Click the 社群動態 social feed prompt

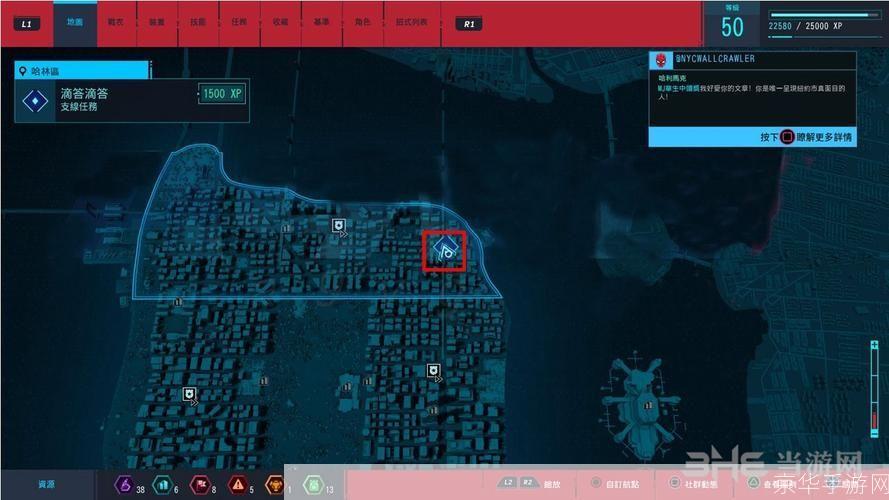(x=693, y=484)
